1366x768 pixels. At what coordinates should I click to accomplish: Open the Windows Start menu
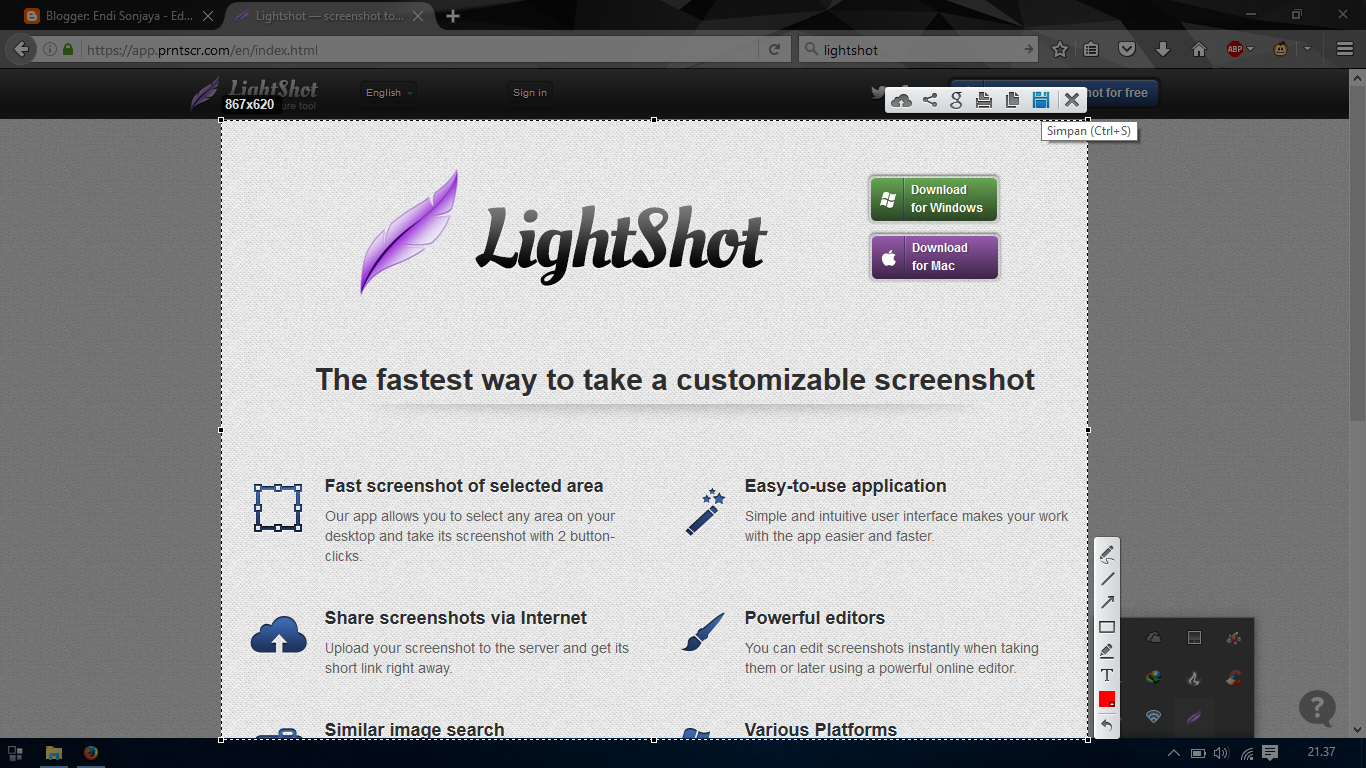click(16, 753)
